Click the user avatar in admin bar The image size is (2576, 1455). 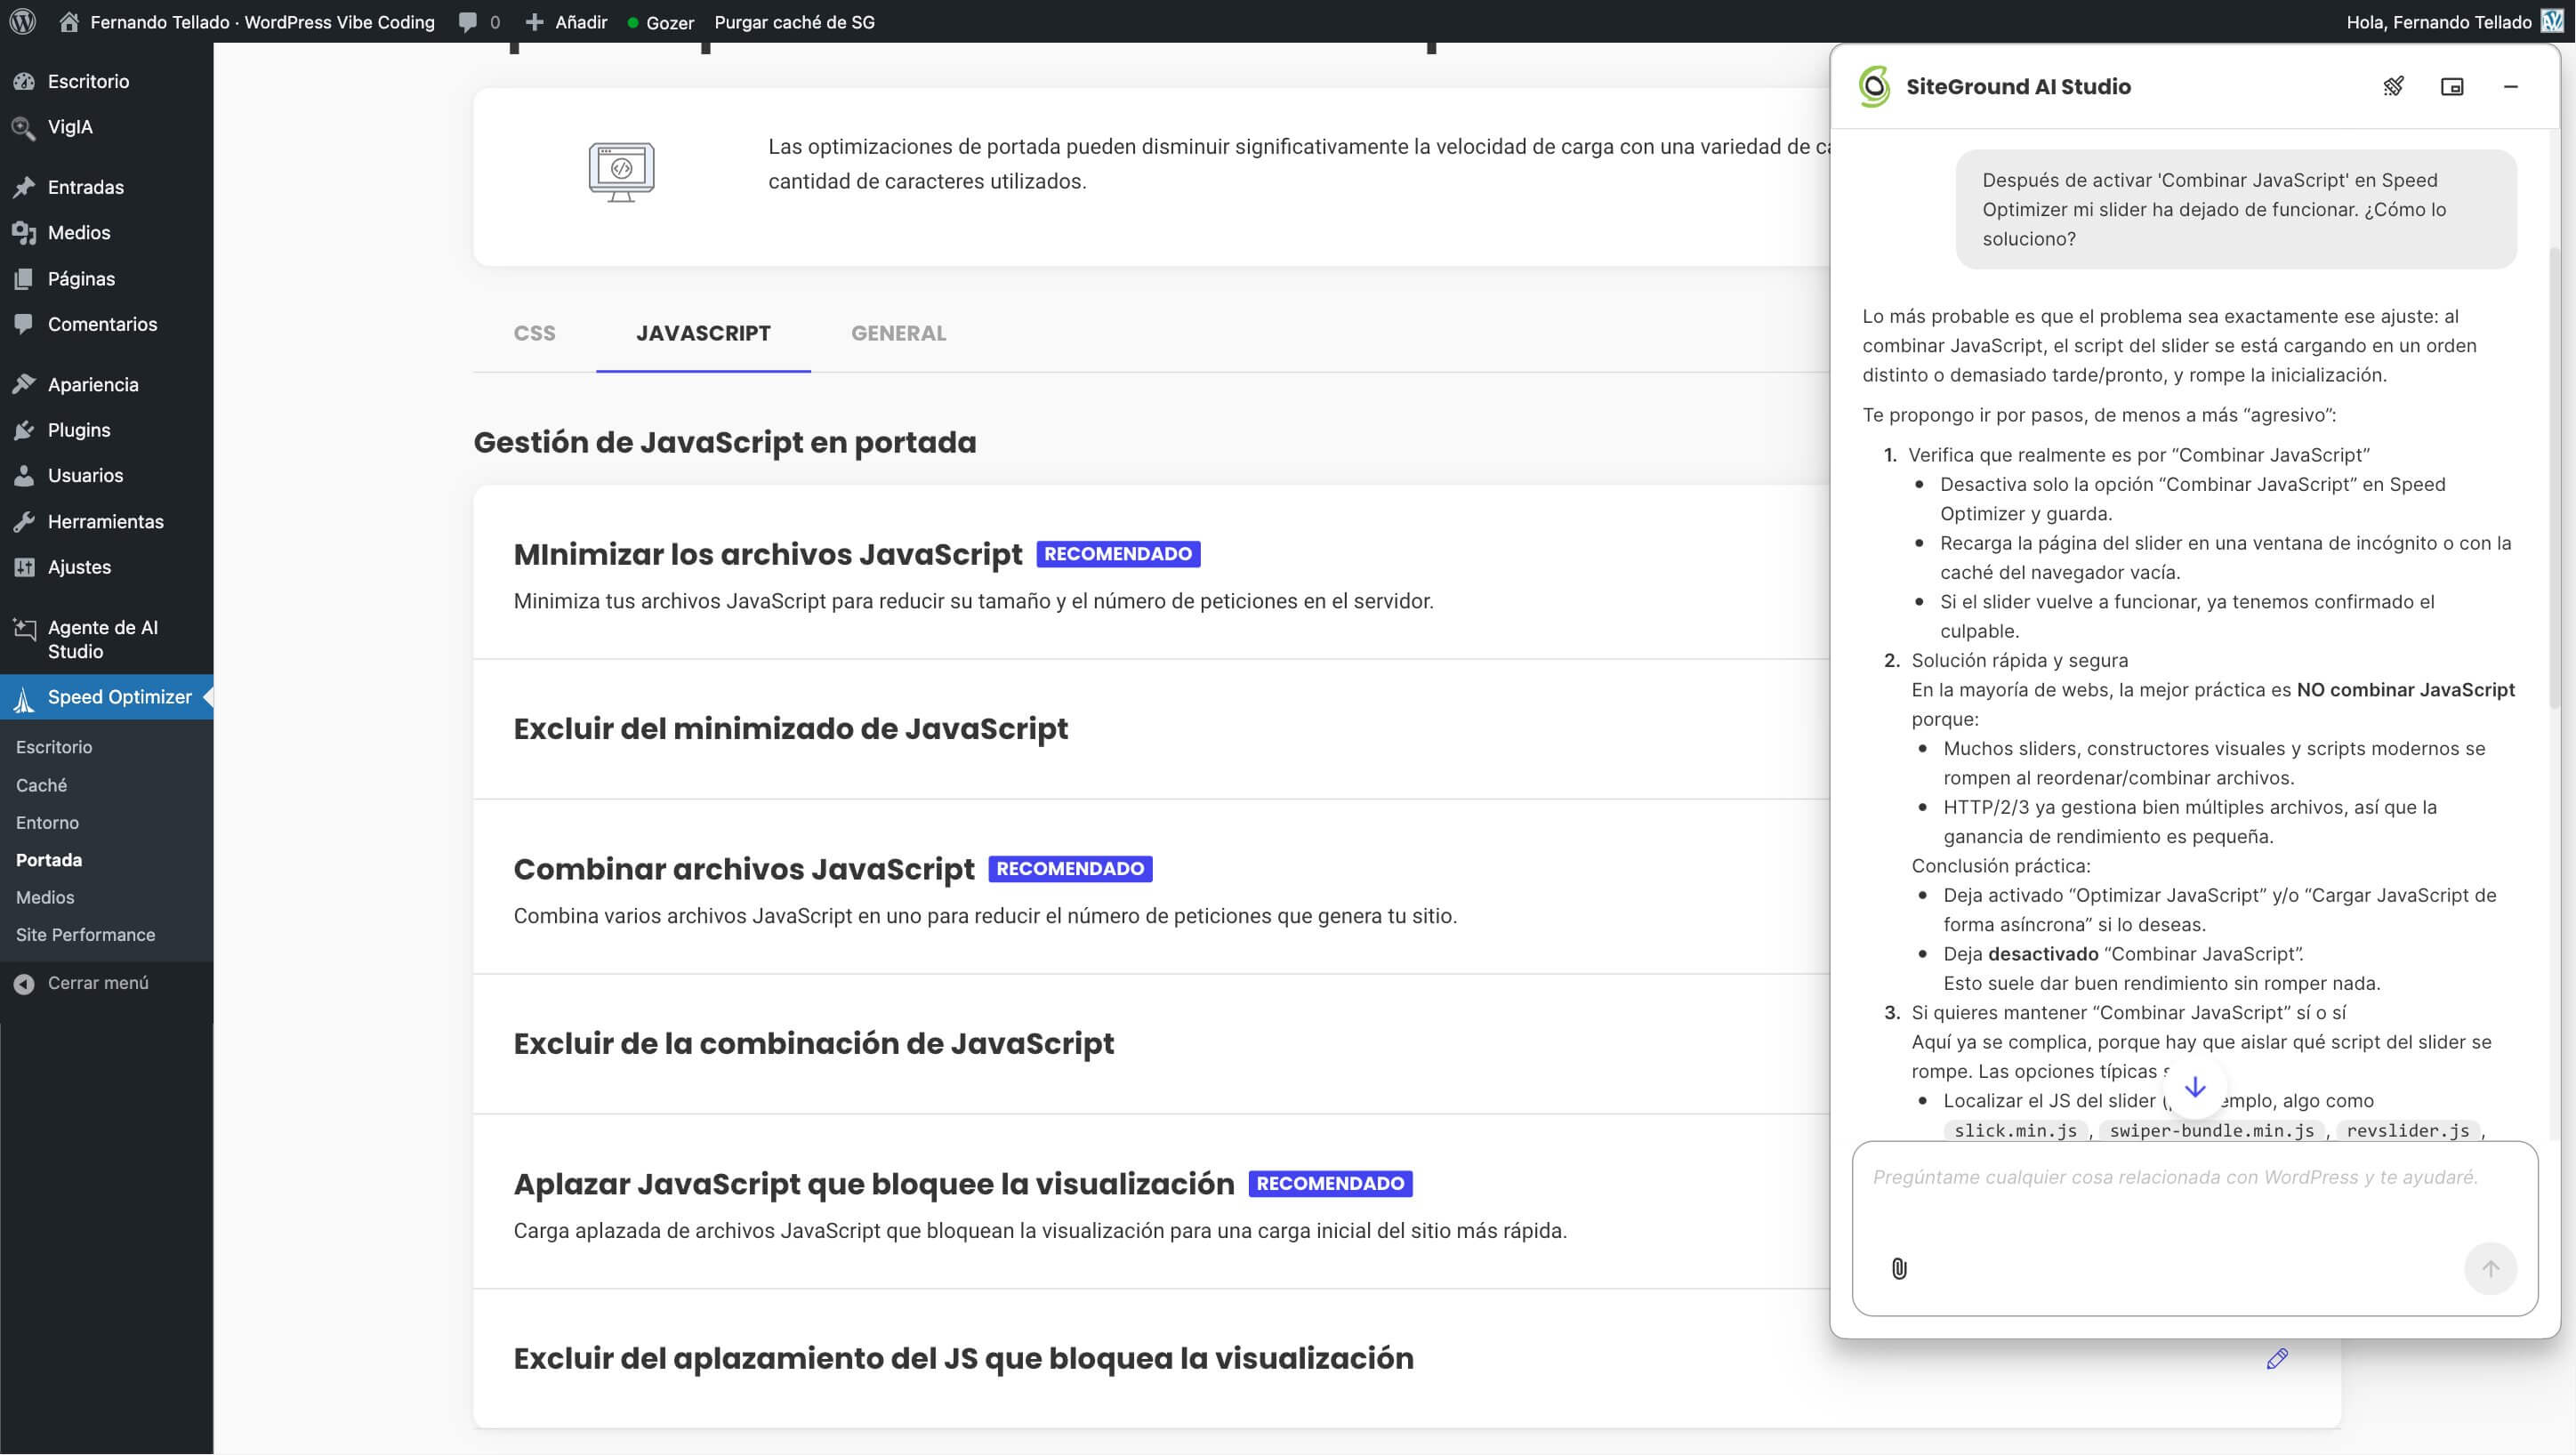(2553, 21)
